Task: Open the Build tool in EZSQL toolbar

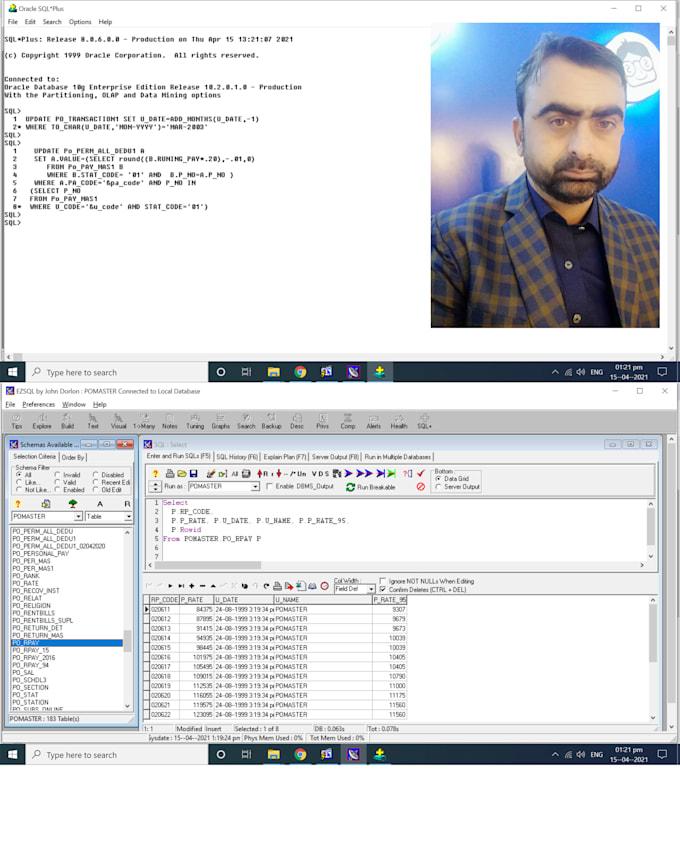Action: coord(67,421)
